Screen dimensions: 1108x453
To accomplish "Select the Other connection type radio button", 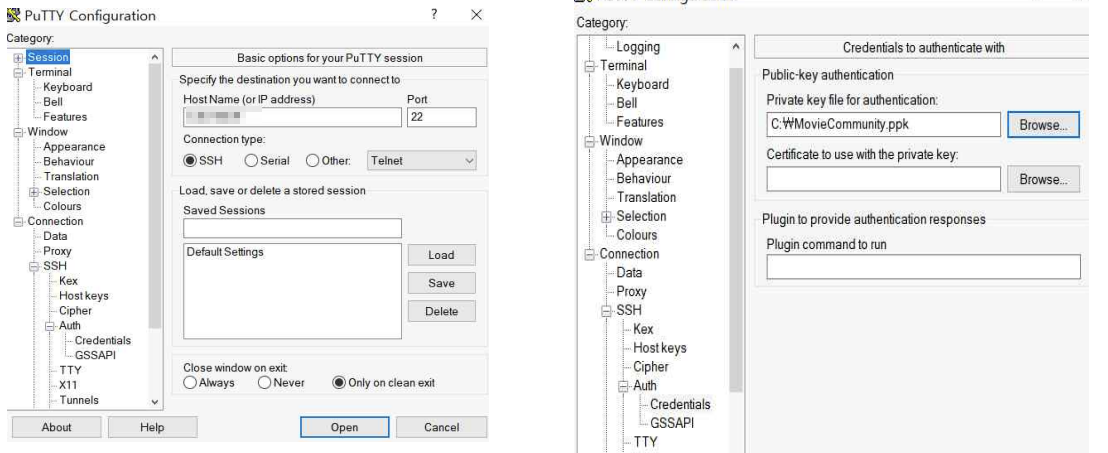I will click(312, 160).
